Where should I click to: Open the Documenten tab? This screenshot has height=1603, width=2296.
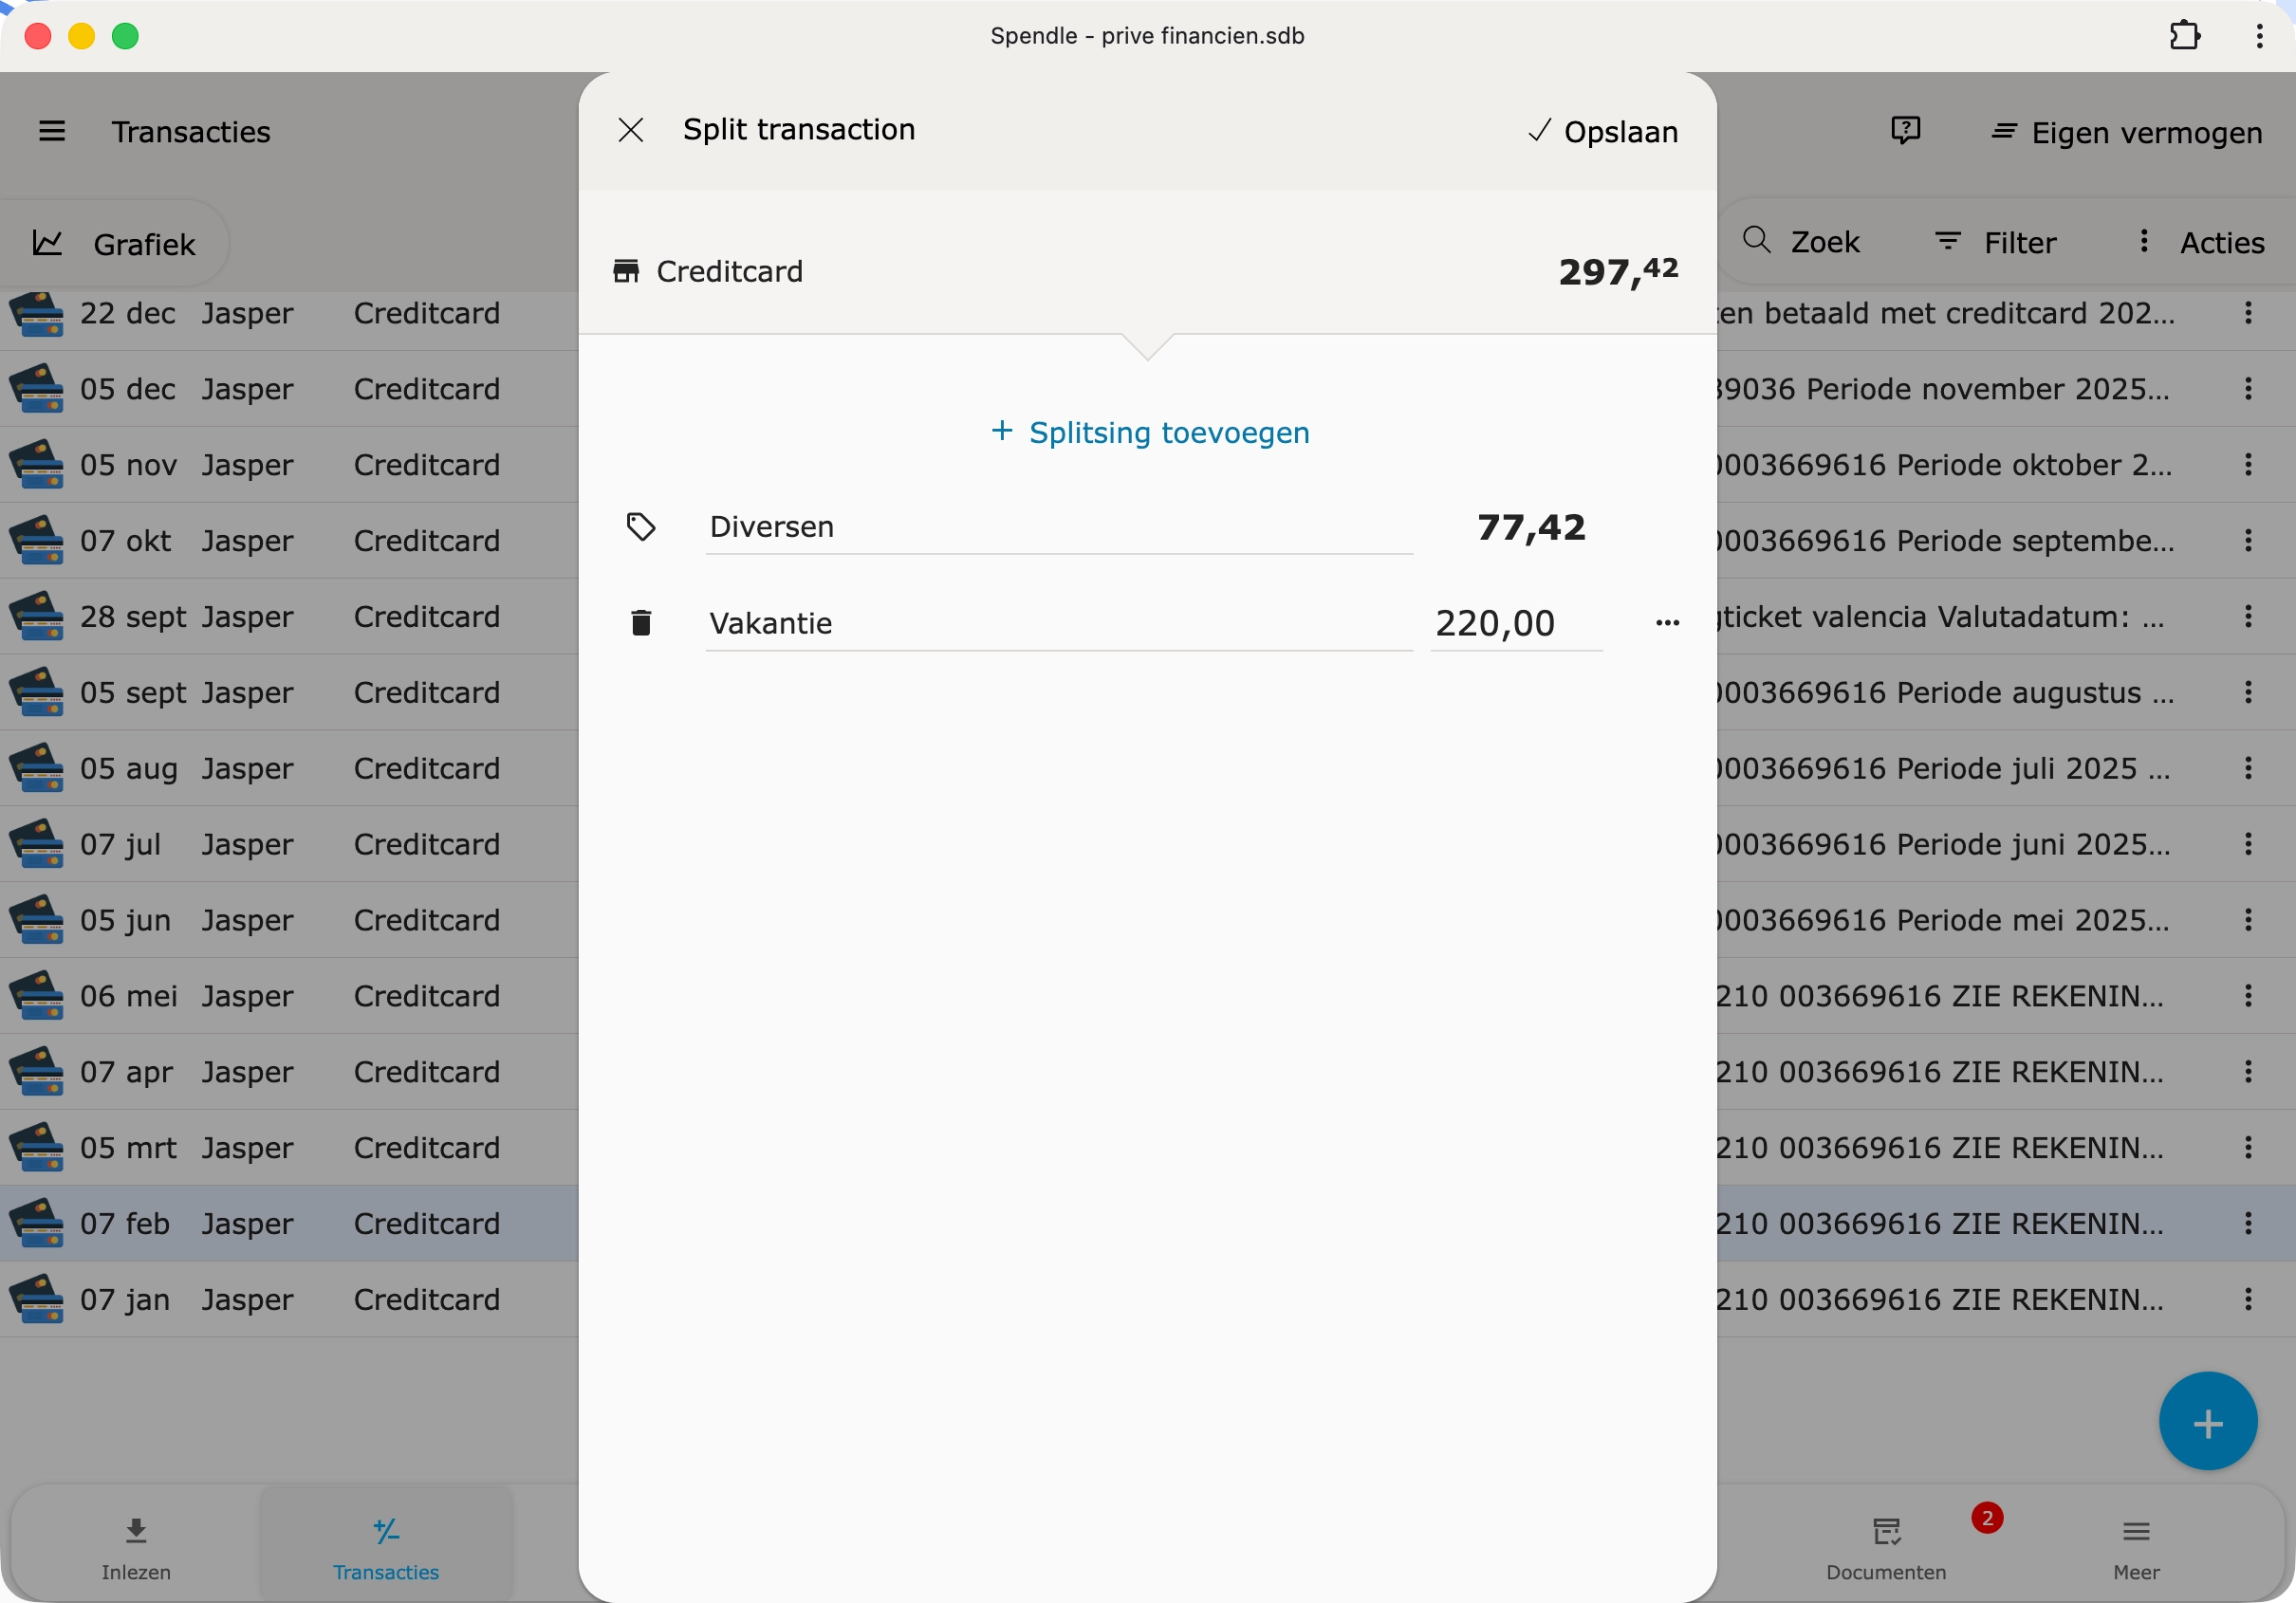pyautogui.click(x=1885, y=1546)
